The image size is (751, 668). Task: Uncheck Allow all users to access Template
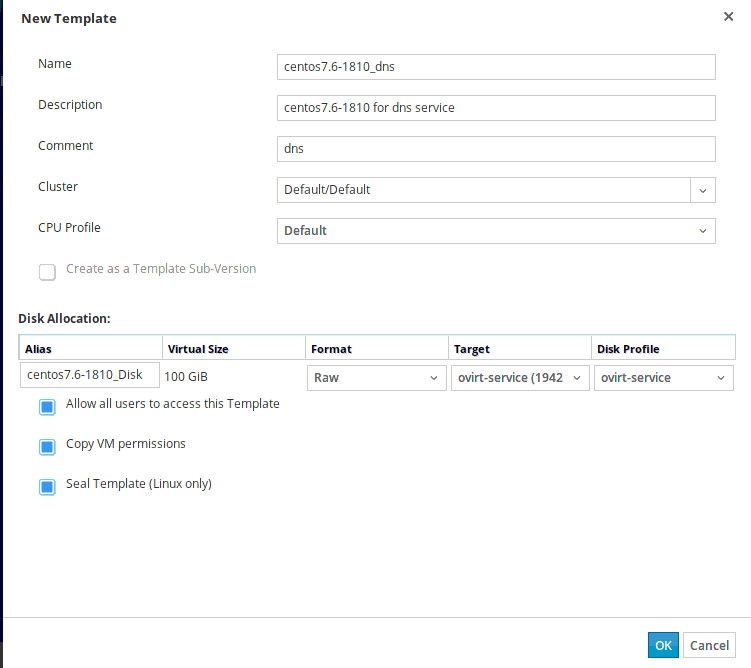click(47, 407)
